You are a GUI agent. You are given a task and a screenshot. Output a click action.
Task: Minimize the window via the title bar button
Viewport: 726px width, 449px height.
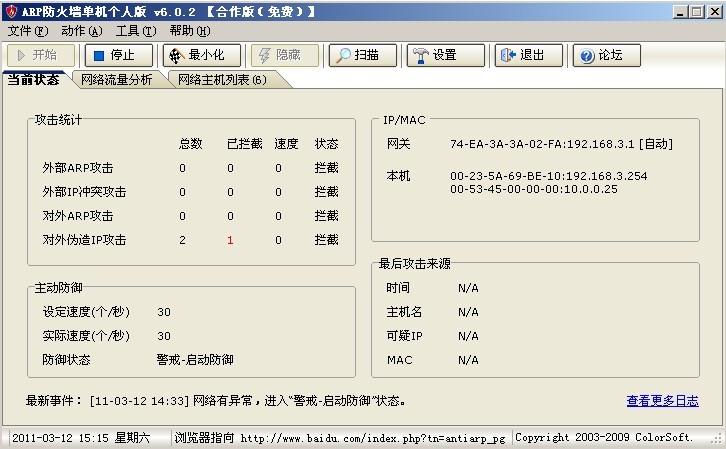click(x=679, y=12)
